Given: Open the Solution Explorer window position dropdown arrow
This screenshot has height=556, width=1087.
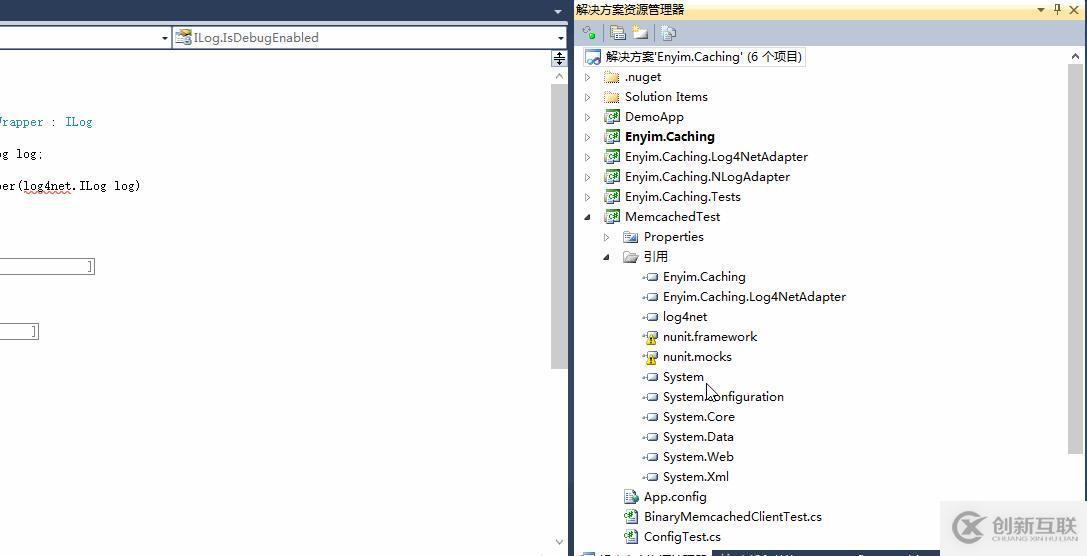Looking at the screenshot, I should (1041, 10).
